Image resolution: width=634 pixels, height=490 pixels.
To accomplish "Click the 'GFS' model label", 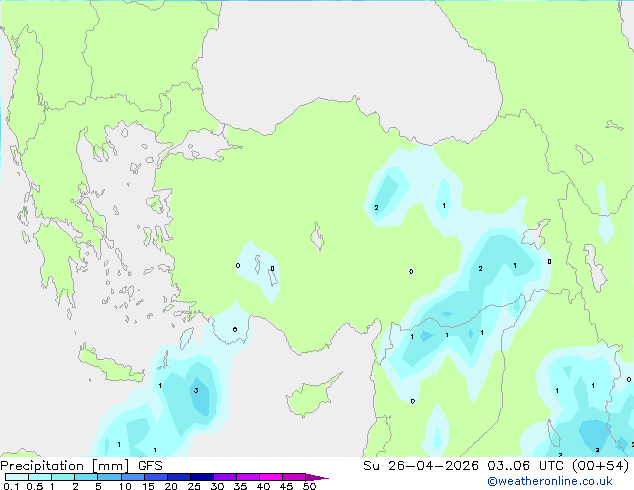I will (x=150, y=466).
